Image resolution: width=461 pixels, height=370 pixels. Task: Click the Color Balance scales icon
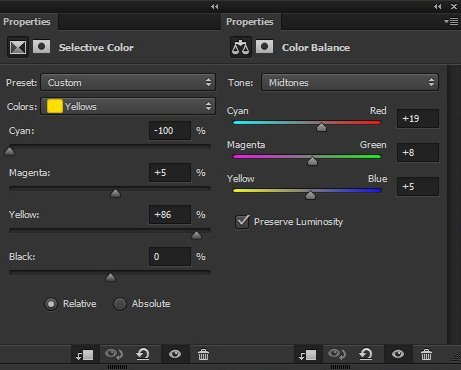pyautogui.click(x=241, y=47)
